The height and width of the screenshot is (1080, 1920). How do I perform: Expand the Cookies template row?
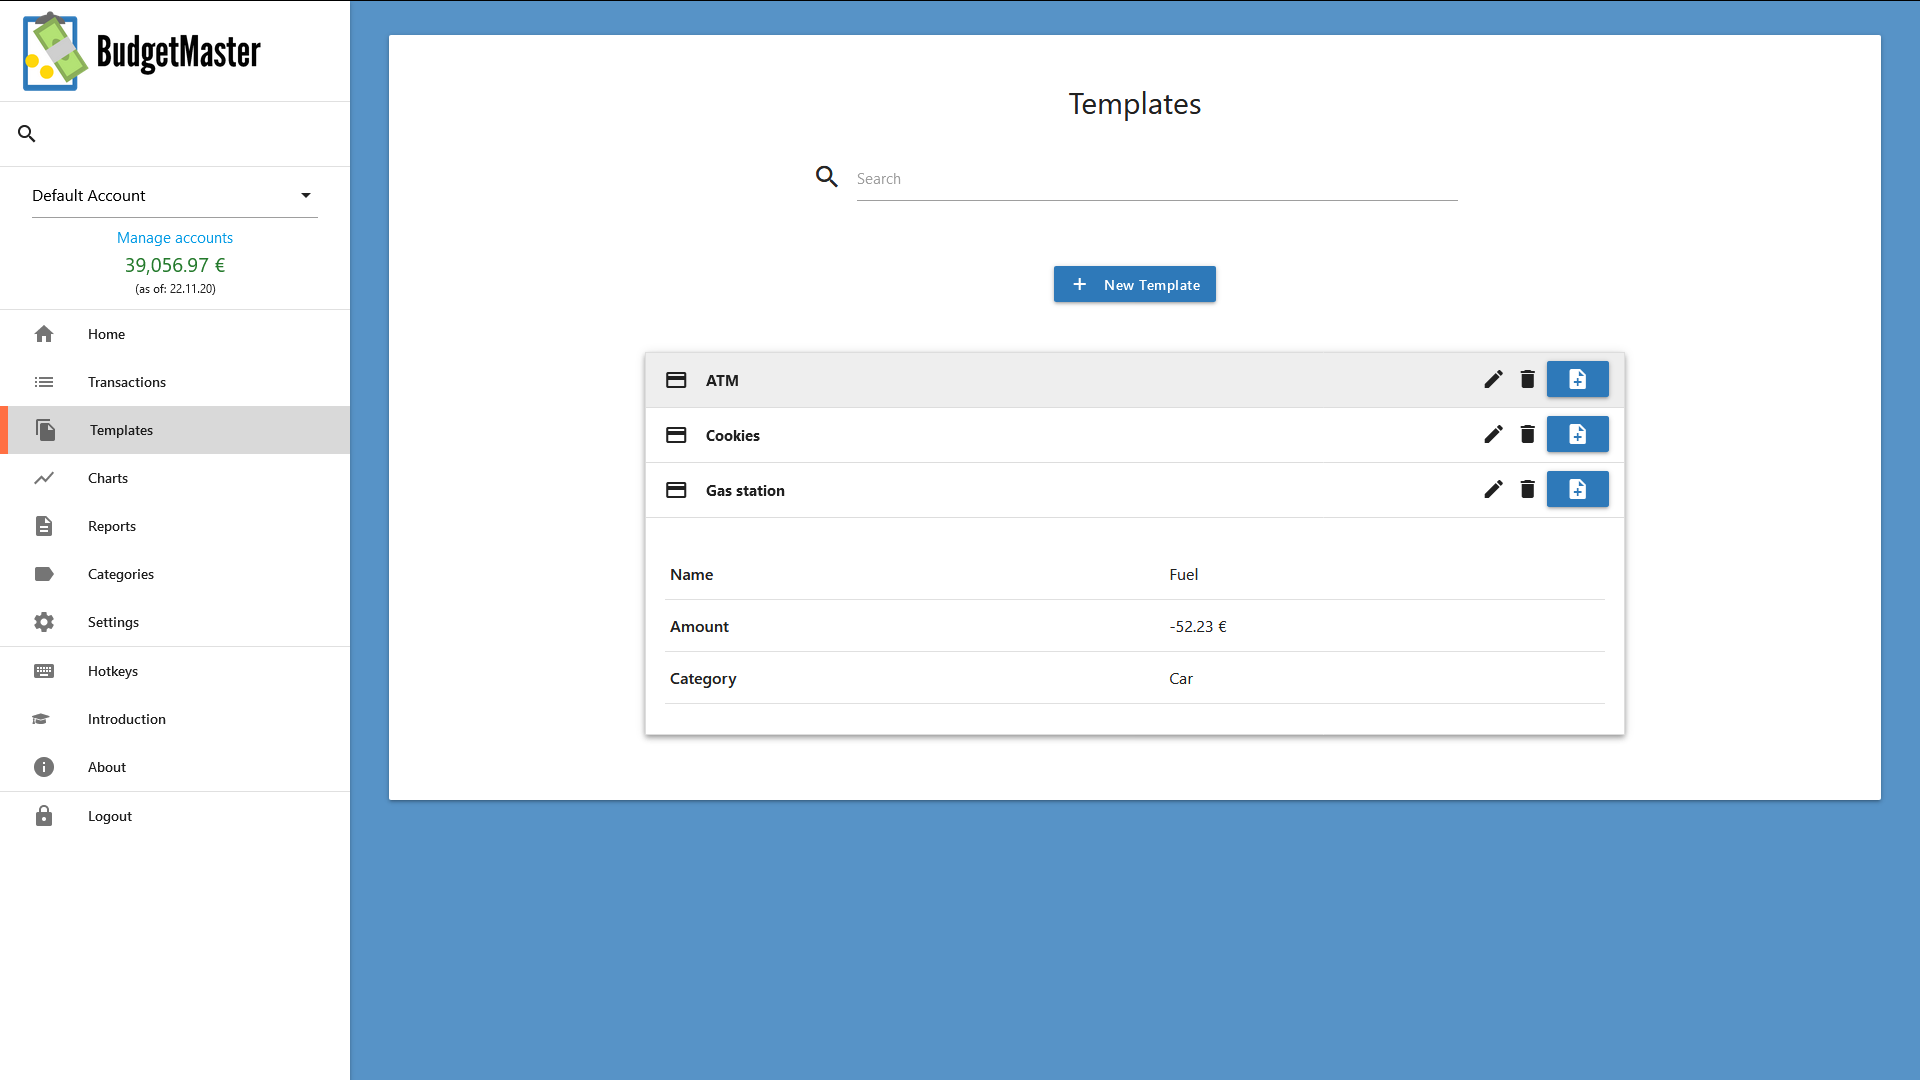click(1134, 435)
